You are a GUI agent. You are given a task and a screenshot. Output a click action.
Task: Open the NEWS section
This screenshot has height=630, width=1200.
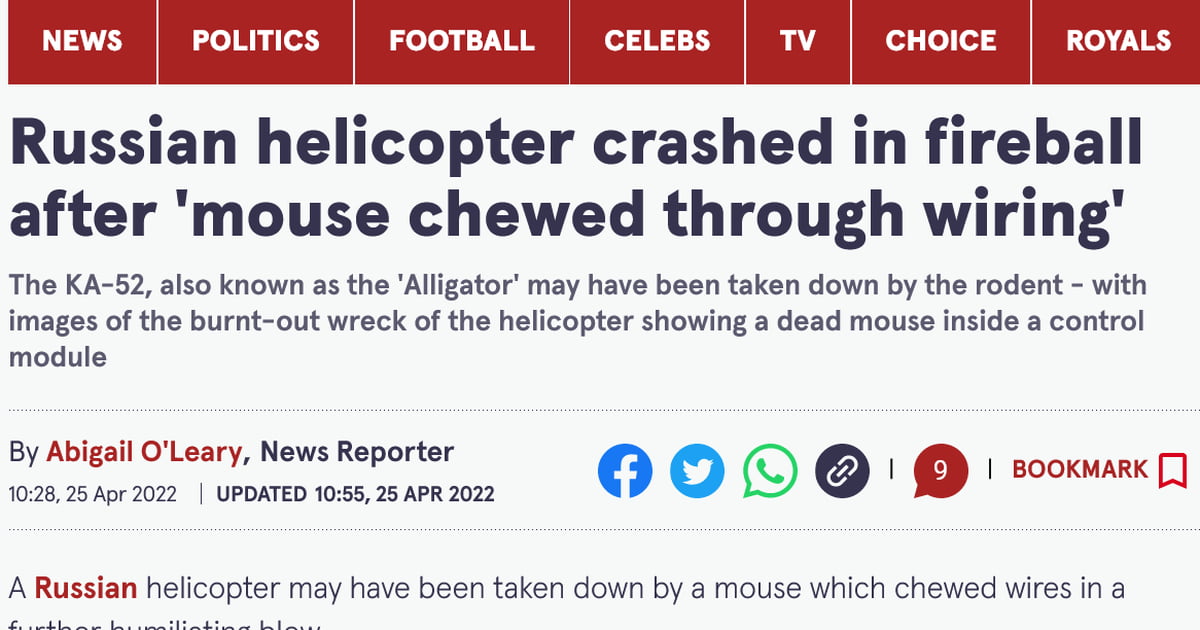[x=81, y=41]
